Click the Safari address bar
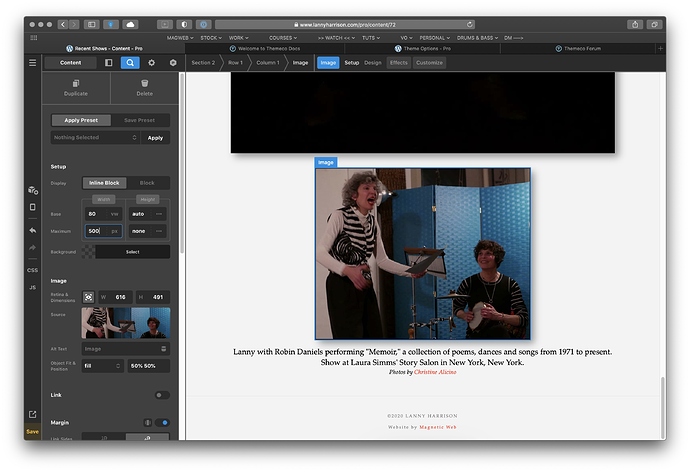The image size is (690, 472). click(345, 25)
